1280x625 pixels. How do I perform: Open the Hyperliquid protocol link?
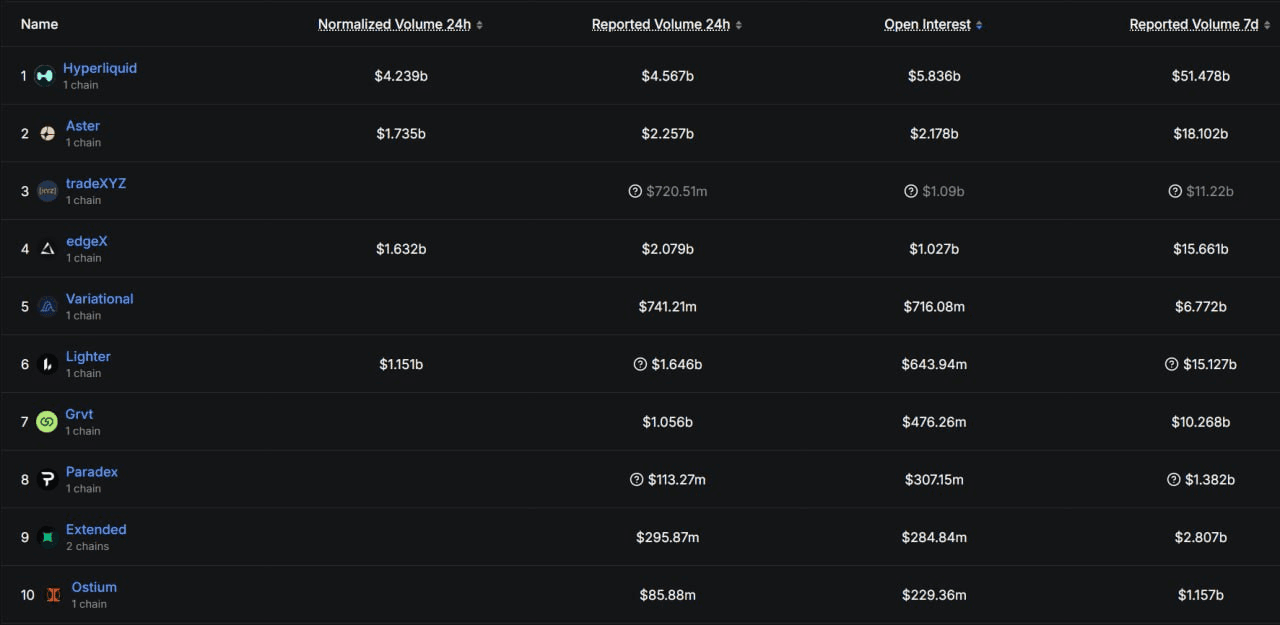pos(100,68)
